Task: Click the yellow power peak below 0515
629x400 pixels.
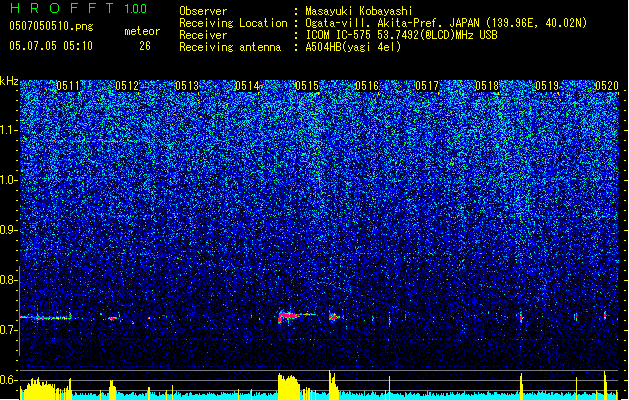Action: point(289,386)
